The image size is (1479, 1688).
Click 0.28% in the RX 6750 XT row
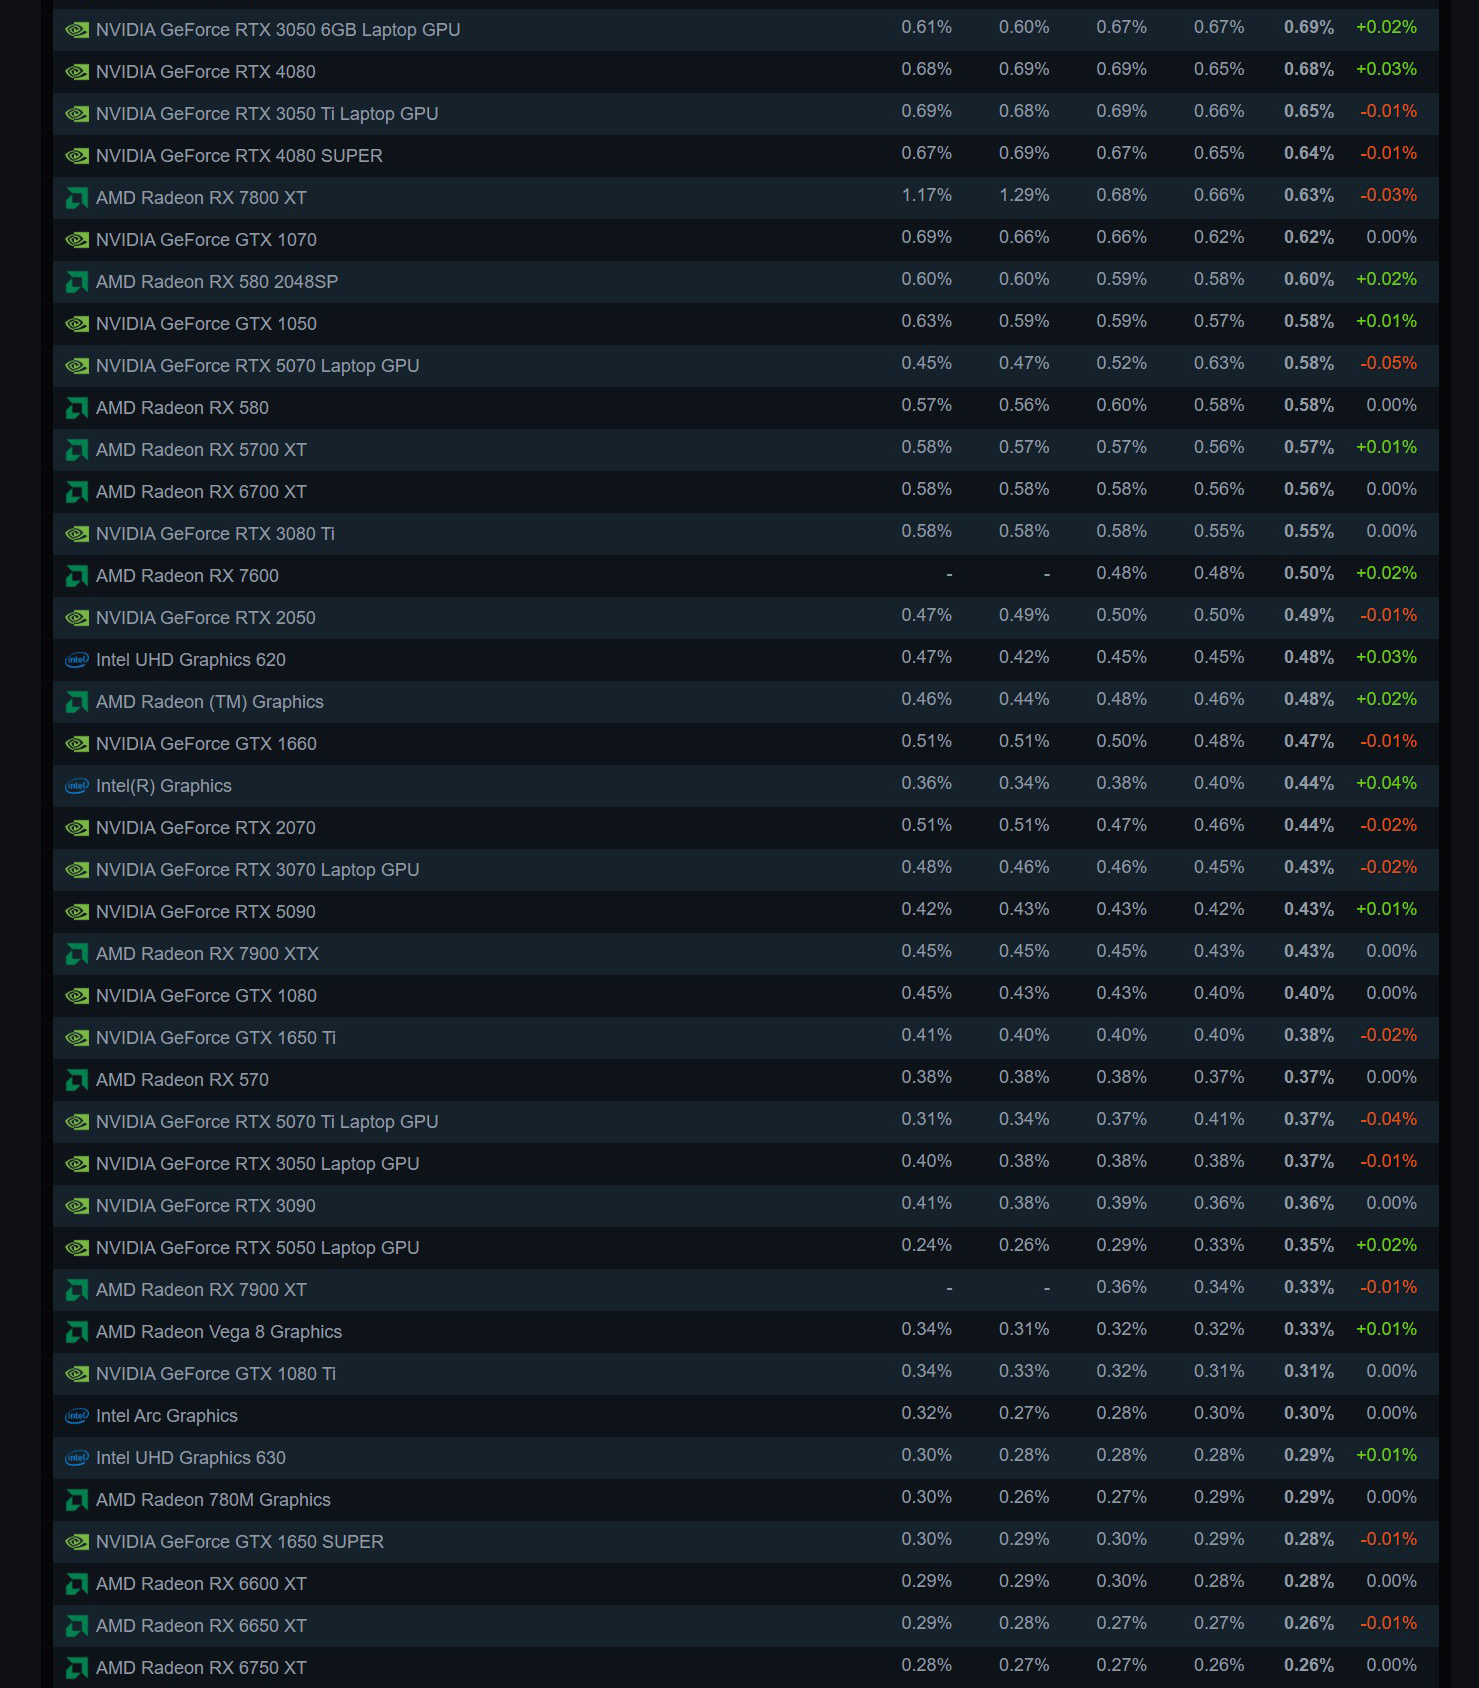pyautogui.click(x=927, y=1665)
